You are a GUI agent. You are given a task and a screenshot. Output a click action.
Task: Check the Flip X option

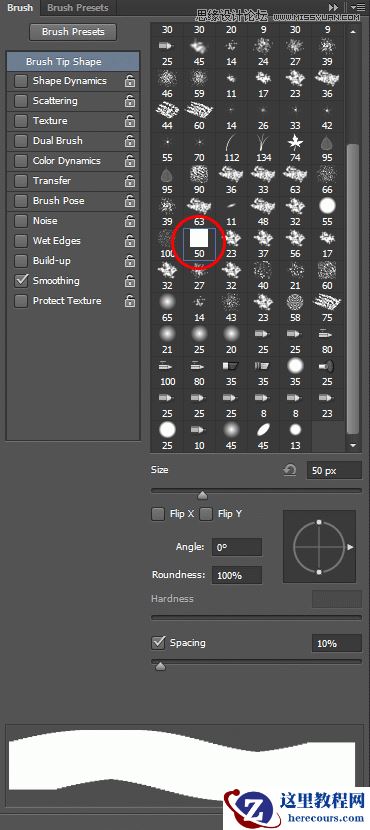click(158, 514)
